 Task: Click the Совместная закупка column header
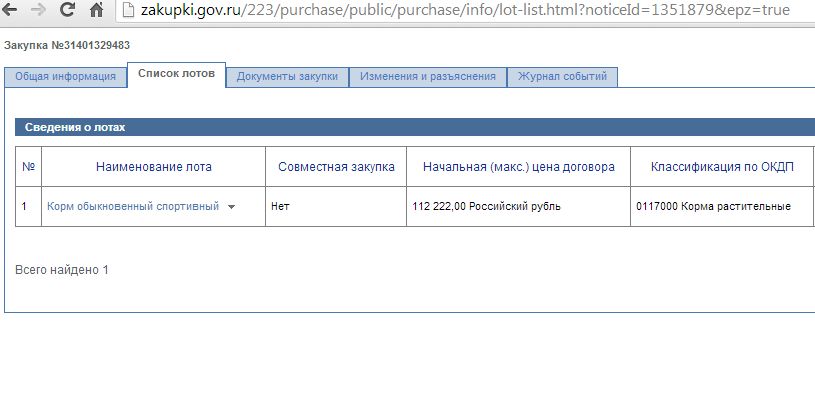(336, 166)
